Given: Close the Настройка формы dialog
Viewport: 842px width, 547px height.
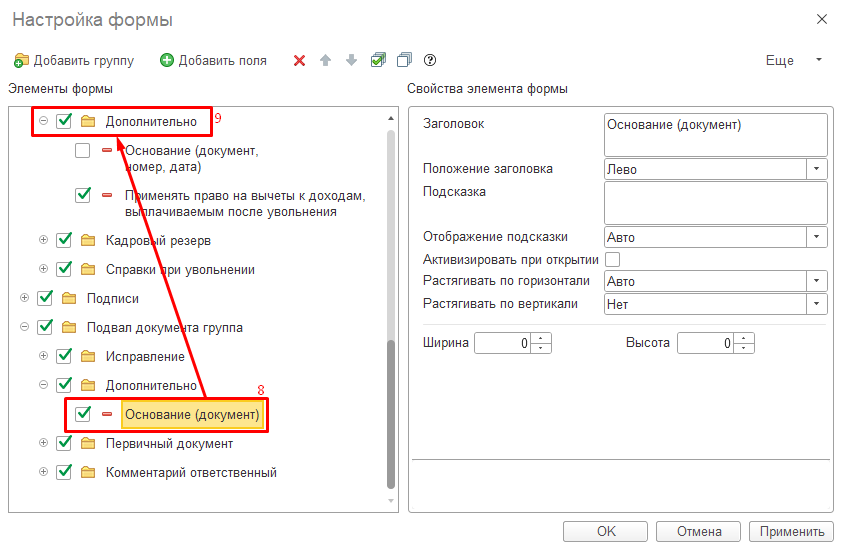Looking at the screenshot, I should (x=822, y=19).
